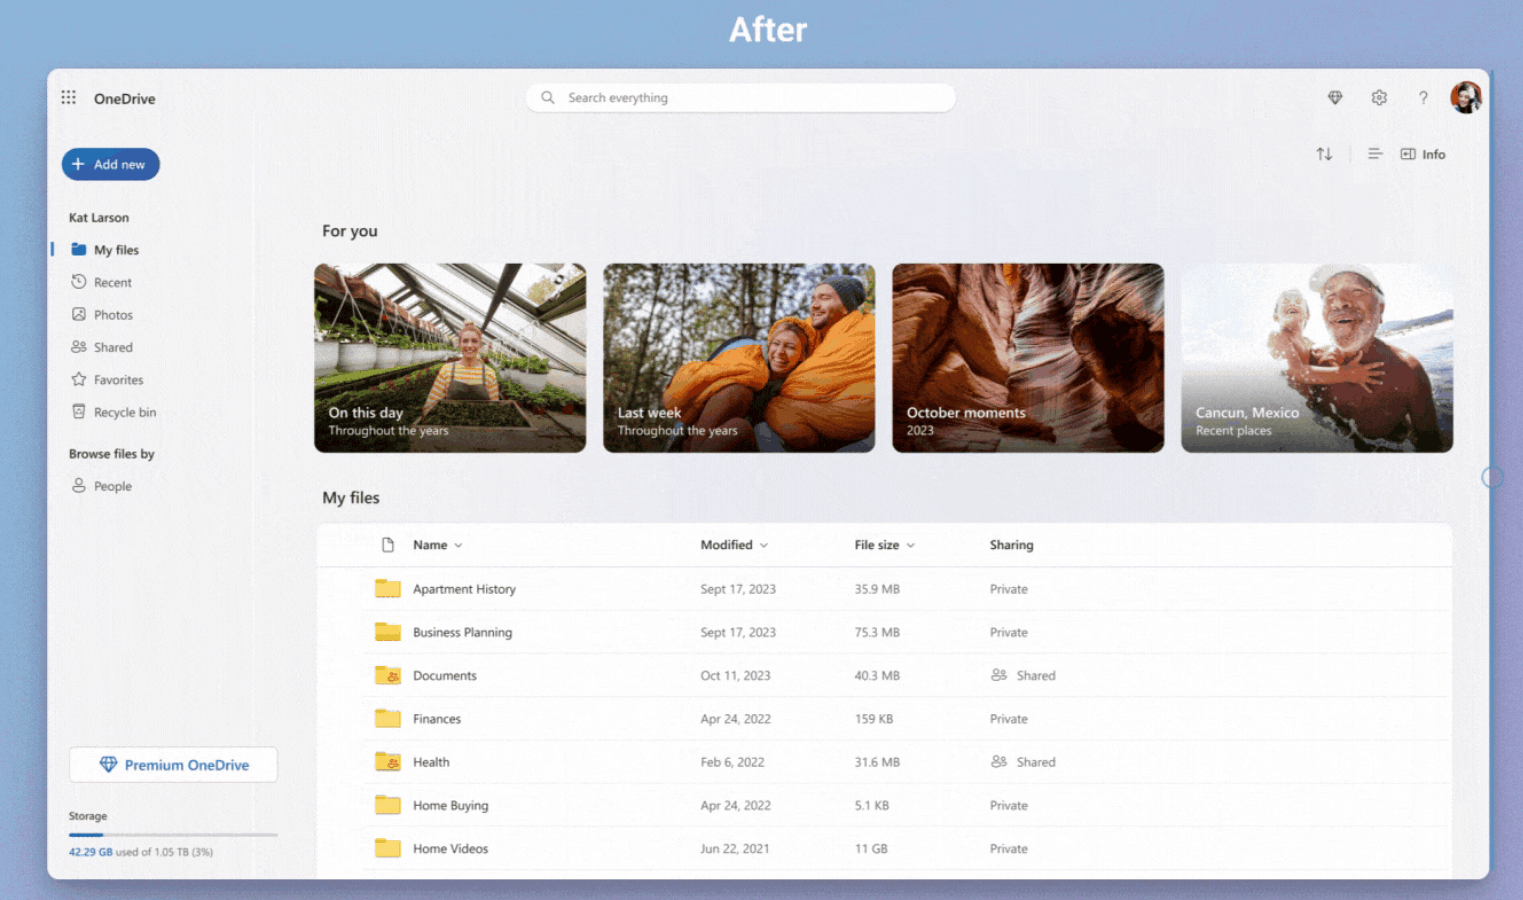Go to Recent in the sidebar
Image resolution: width=1523 pixels, height=900 pixels.
click(112, 283)
